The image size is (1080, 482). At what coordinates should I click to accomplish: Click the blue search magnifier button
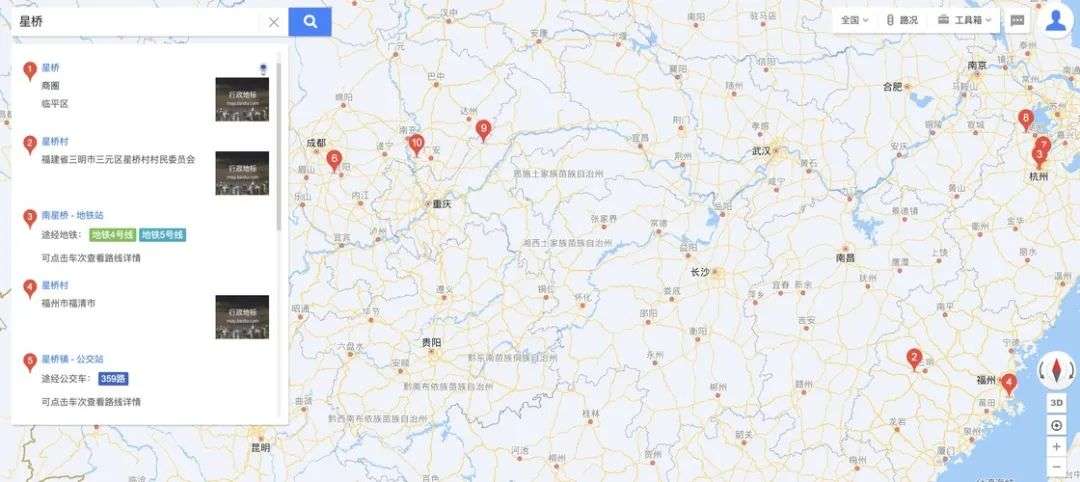point(310,22)
